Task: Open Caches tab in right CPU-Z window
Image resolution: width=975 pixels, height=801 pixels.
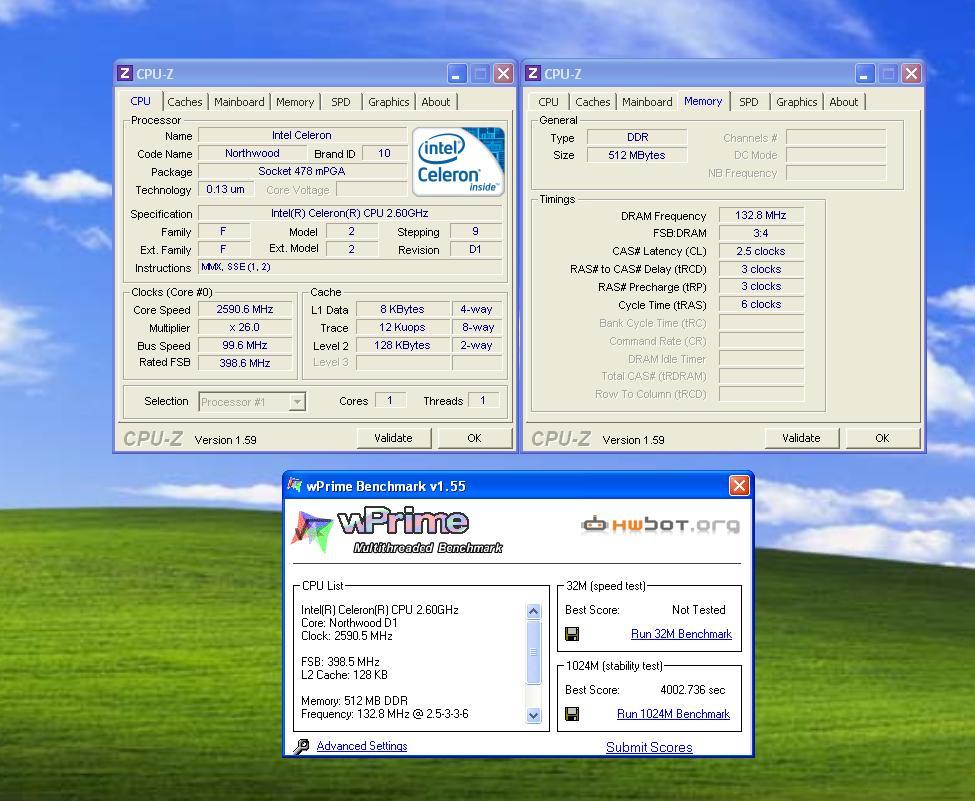Action: (593, 102)
